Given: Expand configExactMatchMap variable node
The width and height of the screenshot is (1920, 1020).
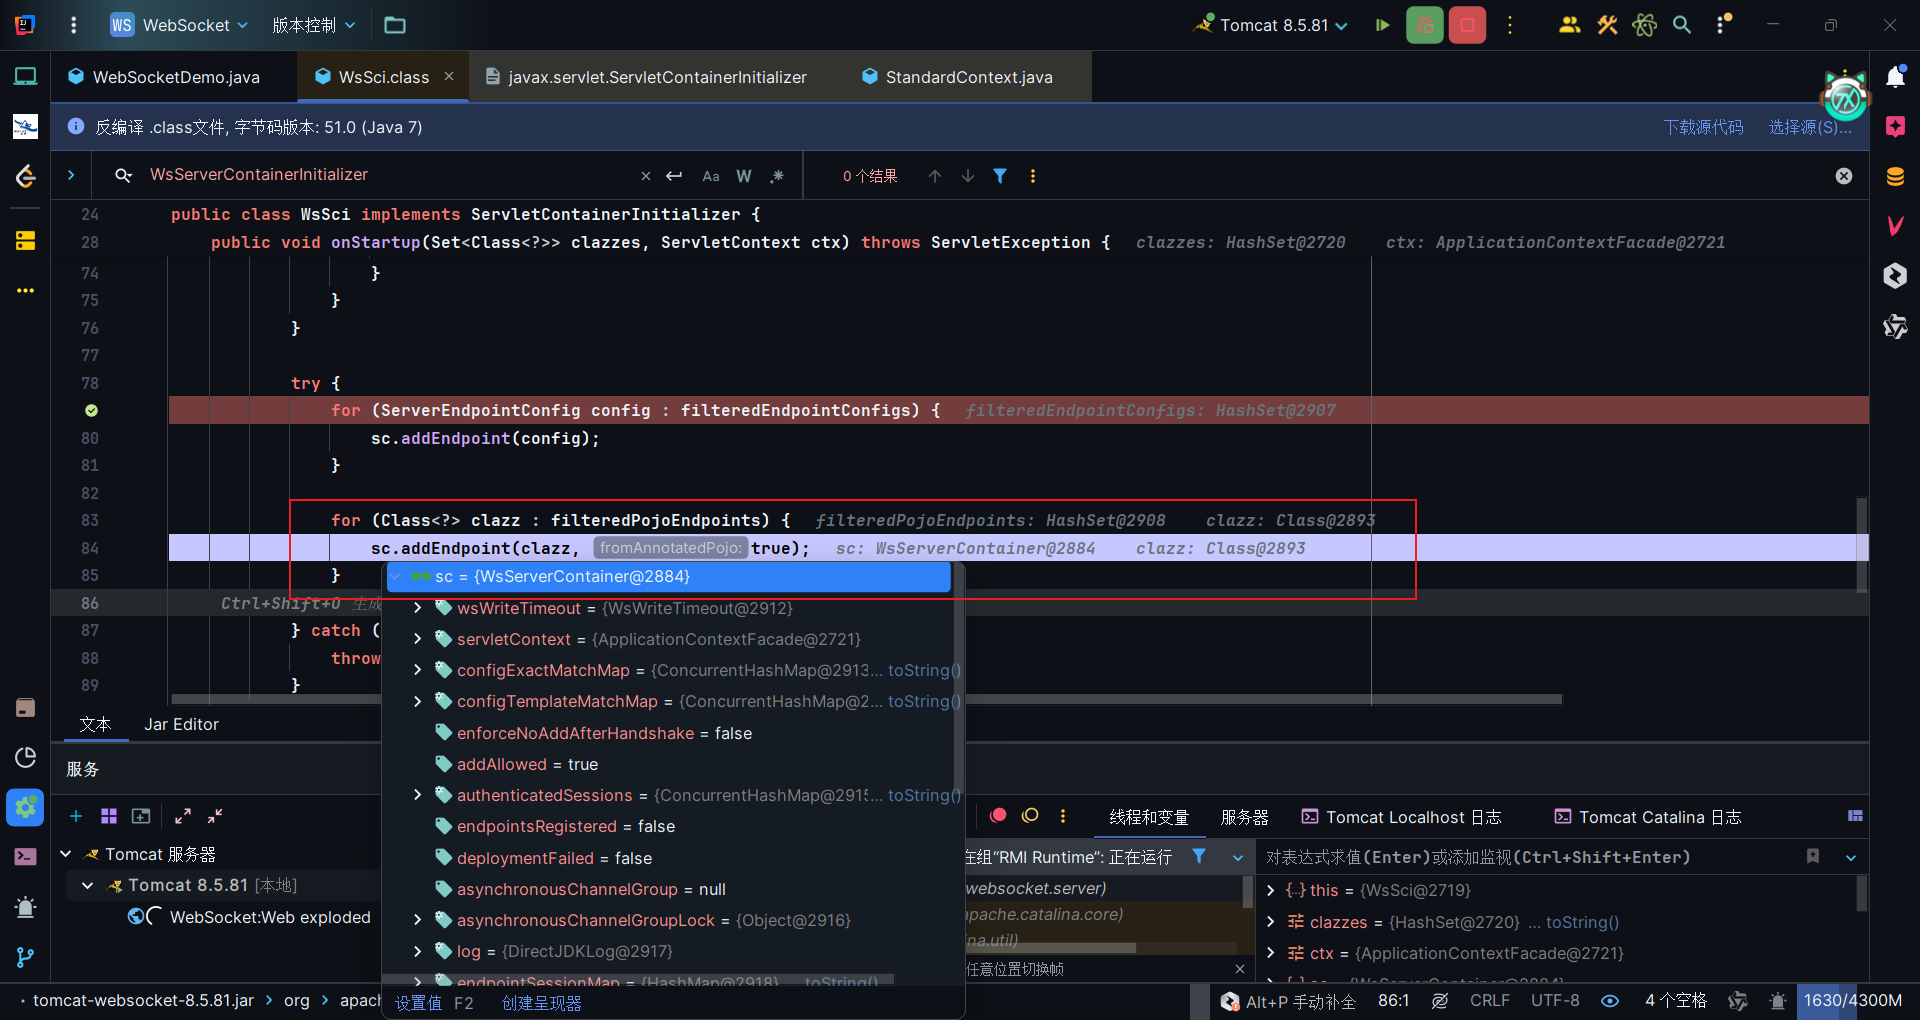Looking at the screenshot, I should [418, 670].
